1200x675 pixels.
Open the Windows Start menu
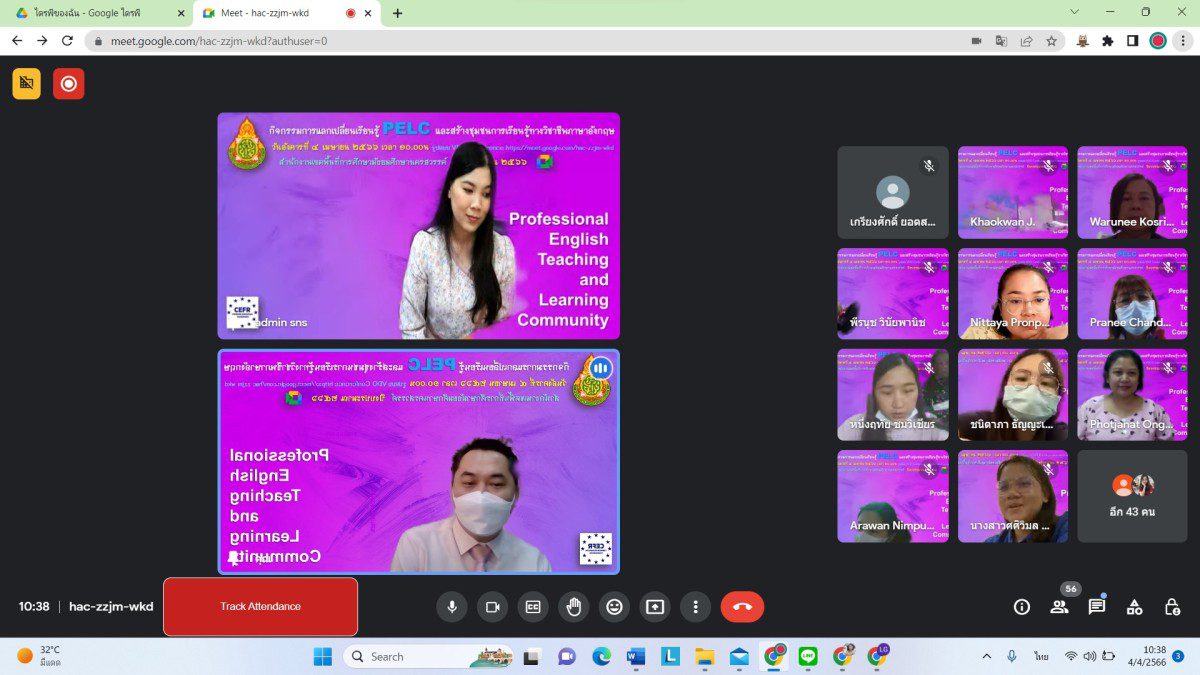tap(323, 656)
